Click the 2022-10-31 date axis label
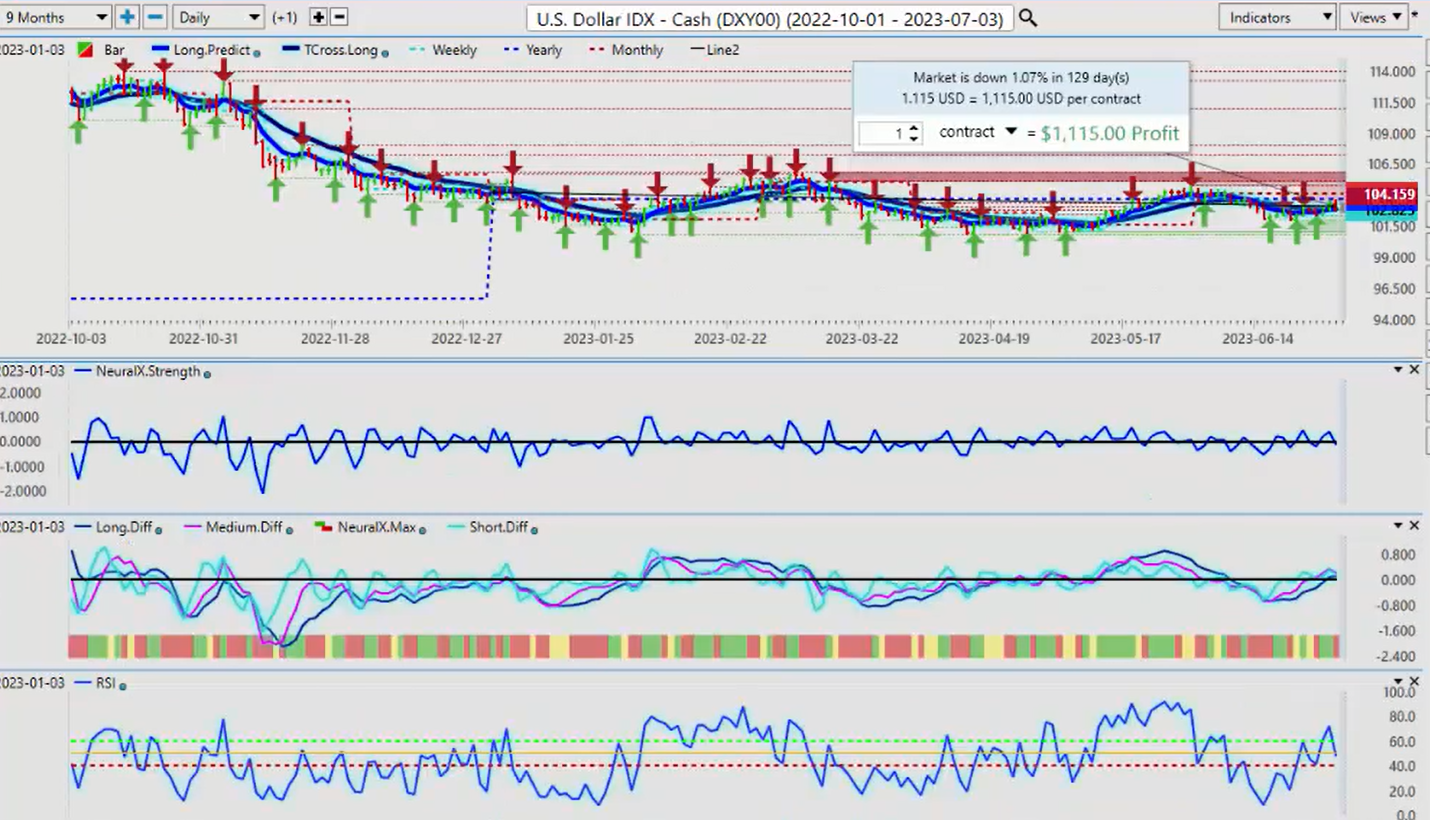The width and height of the screenshot is (1430, 820). (202, 339)
